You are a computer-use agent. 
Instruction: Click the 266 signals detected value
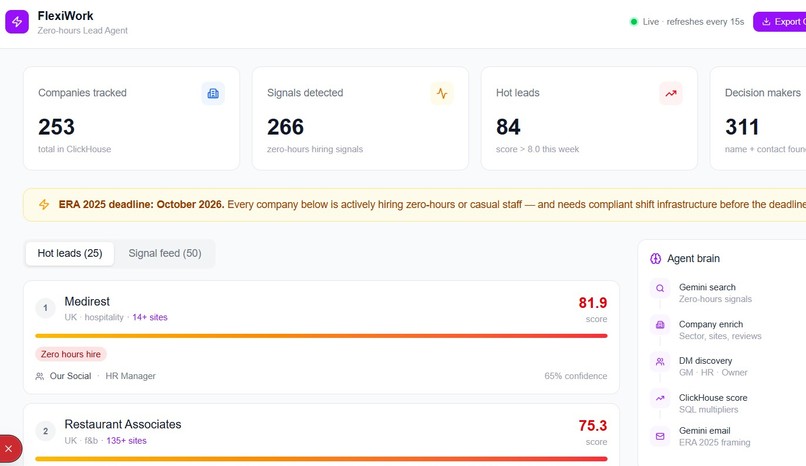[285, 127]
